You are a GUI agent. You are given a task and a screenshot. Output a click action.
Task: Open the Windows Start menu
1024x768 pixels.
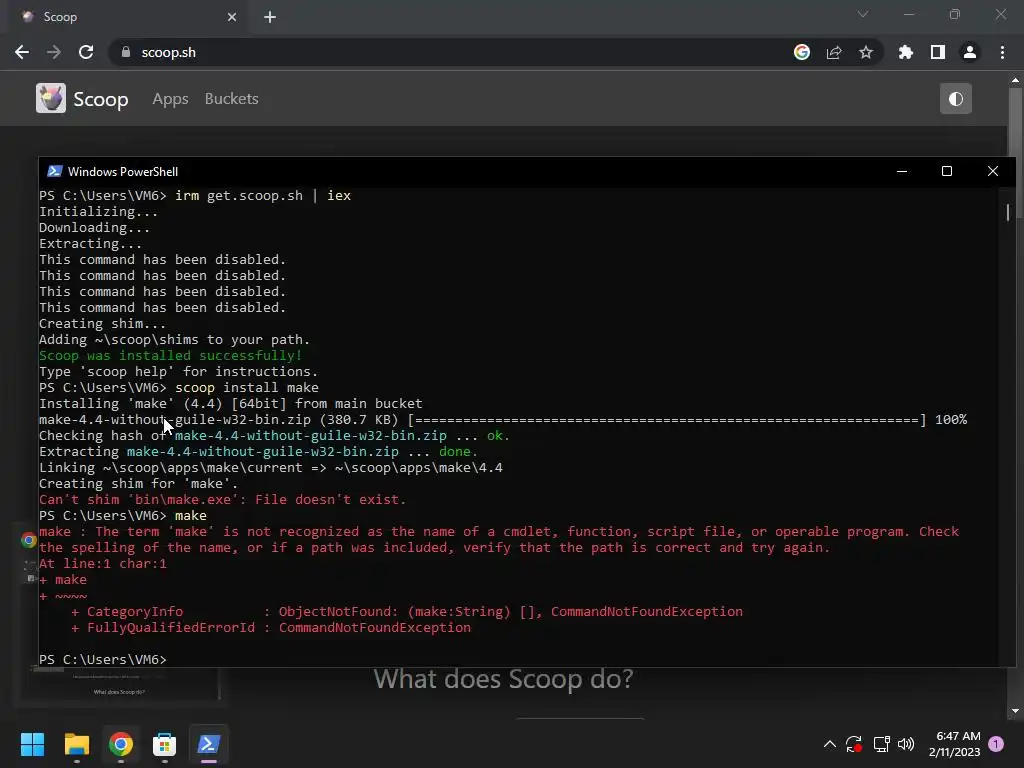click(x=32, y=744)
